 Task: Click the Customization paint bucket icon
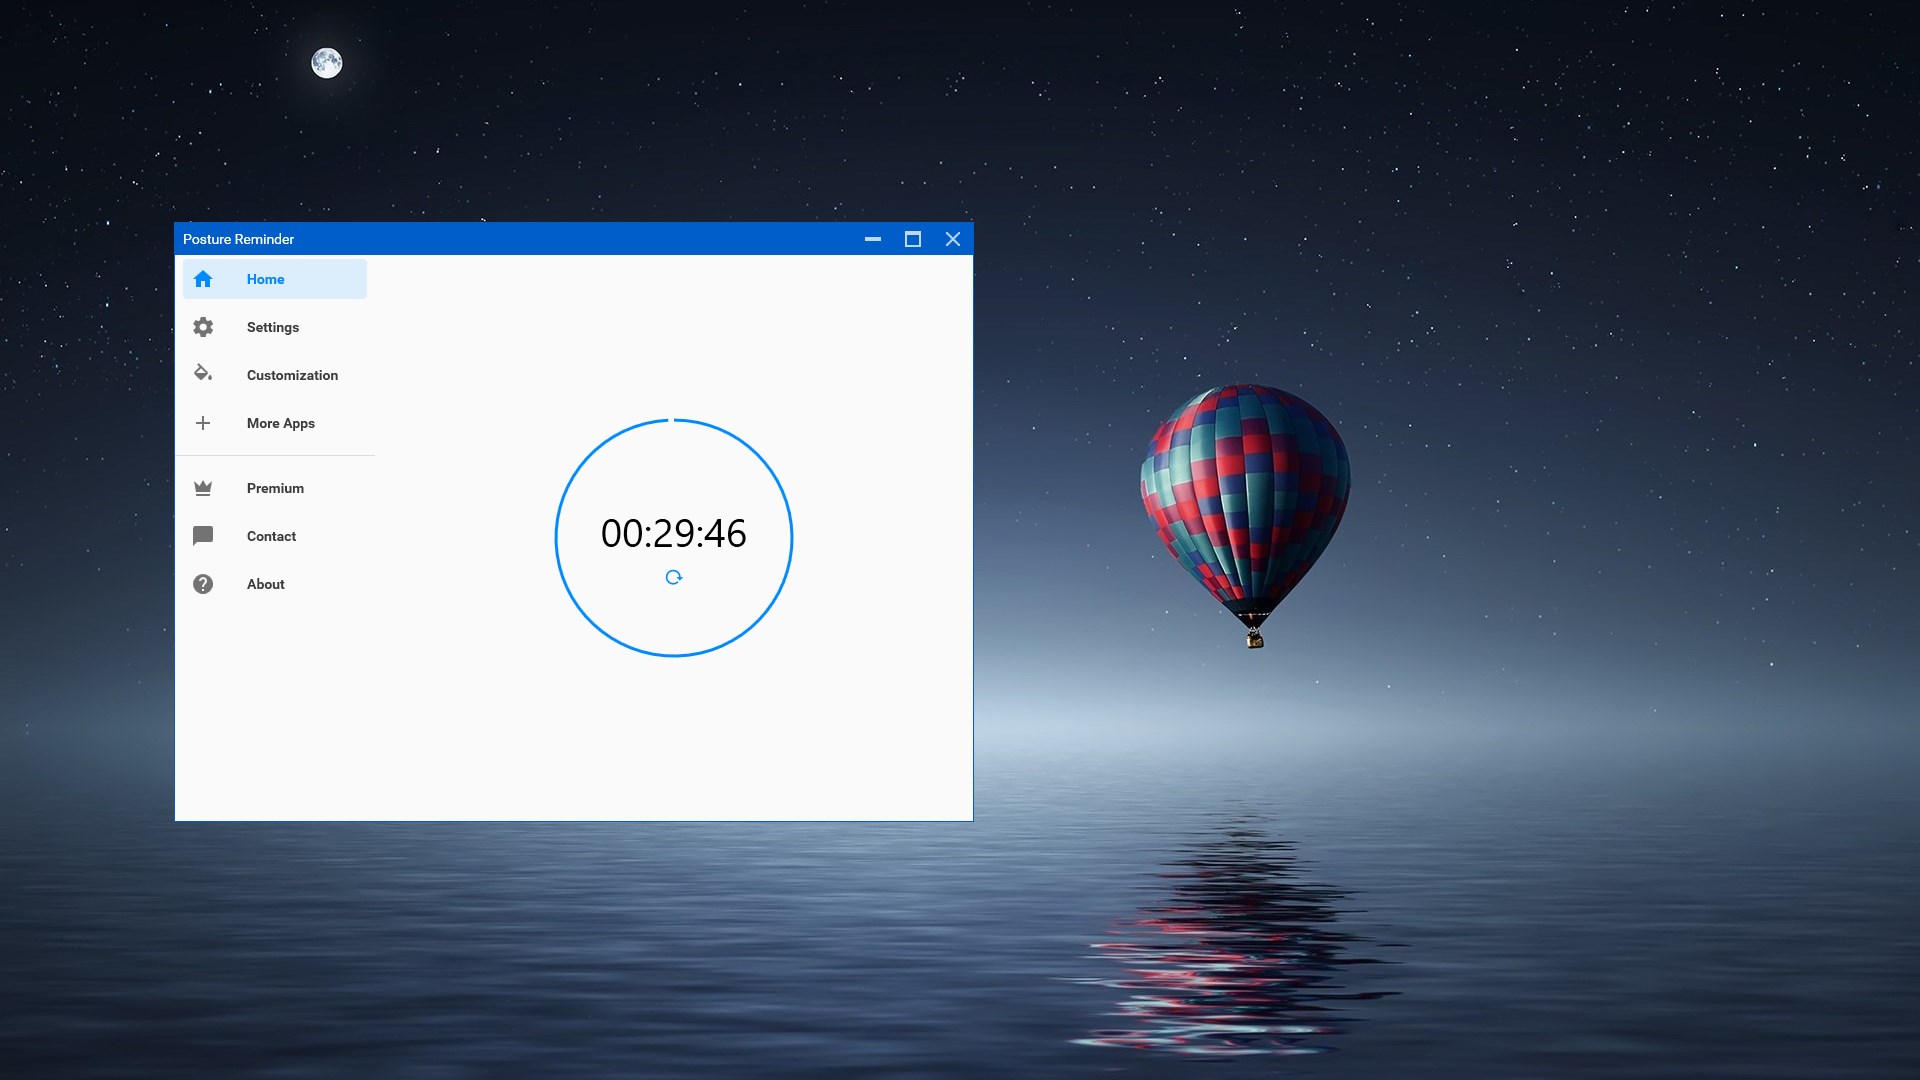click(203, 374)
